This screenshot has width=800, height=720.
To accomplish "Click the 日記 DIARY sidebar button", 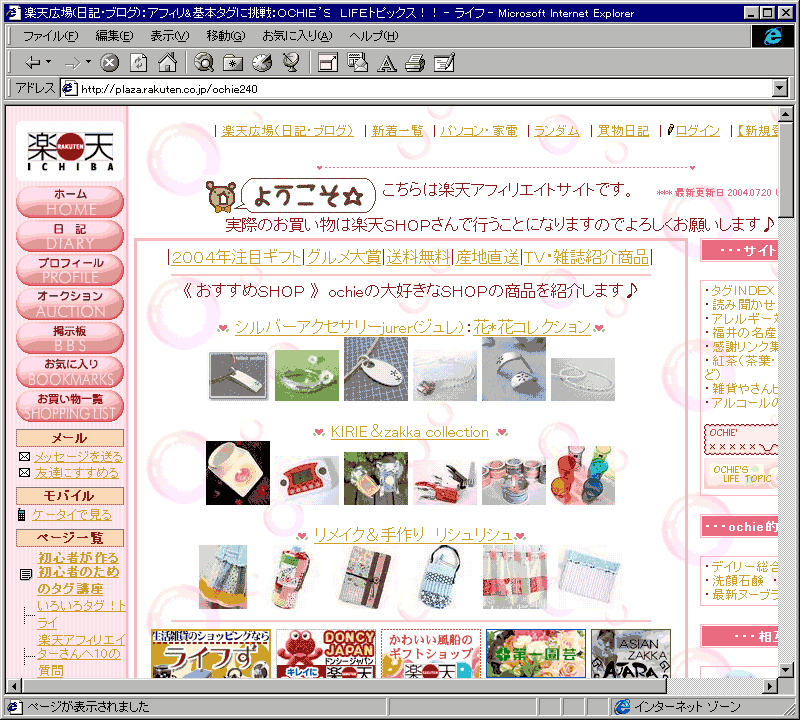I will coord(70,236).
